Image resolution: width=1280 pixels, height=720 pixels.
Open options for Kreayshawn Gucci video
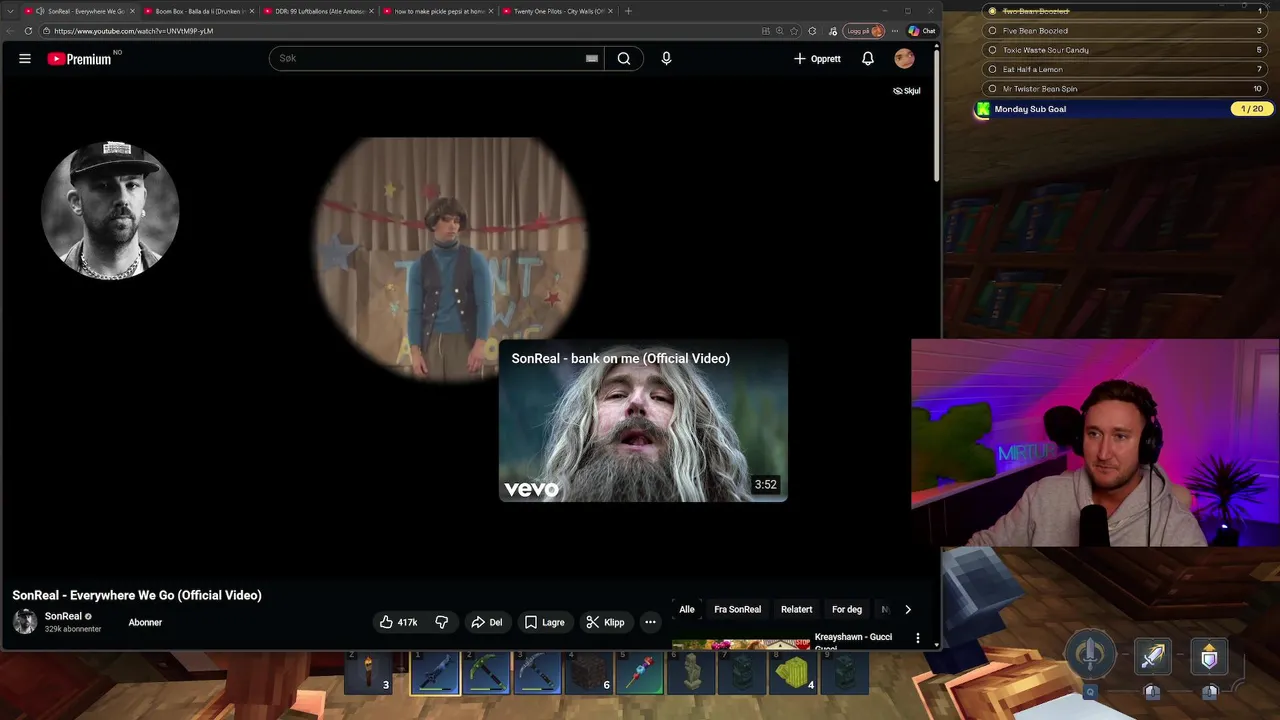pyautogui.click(x=918, y=638)
